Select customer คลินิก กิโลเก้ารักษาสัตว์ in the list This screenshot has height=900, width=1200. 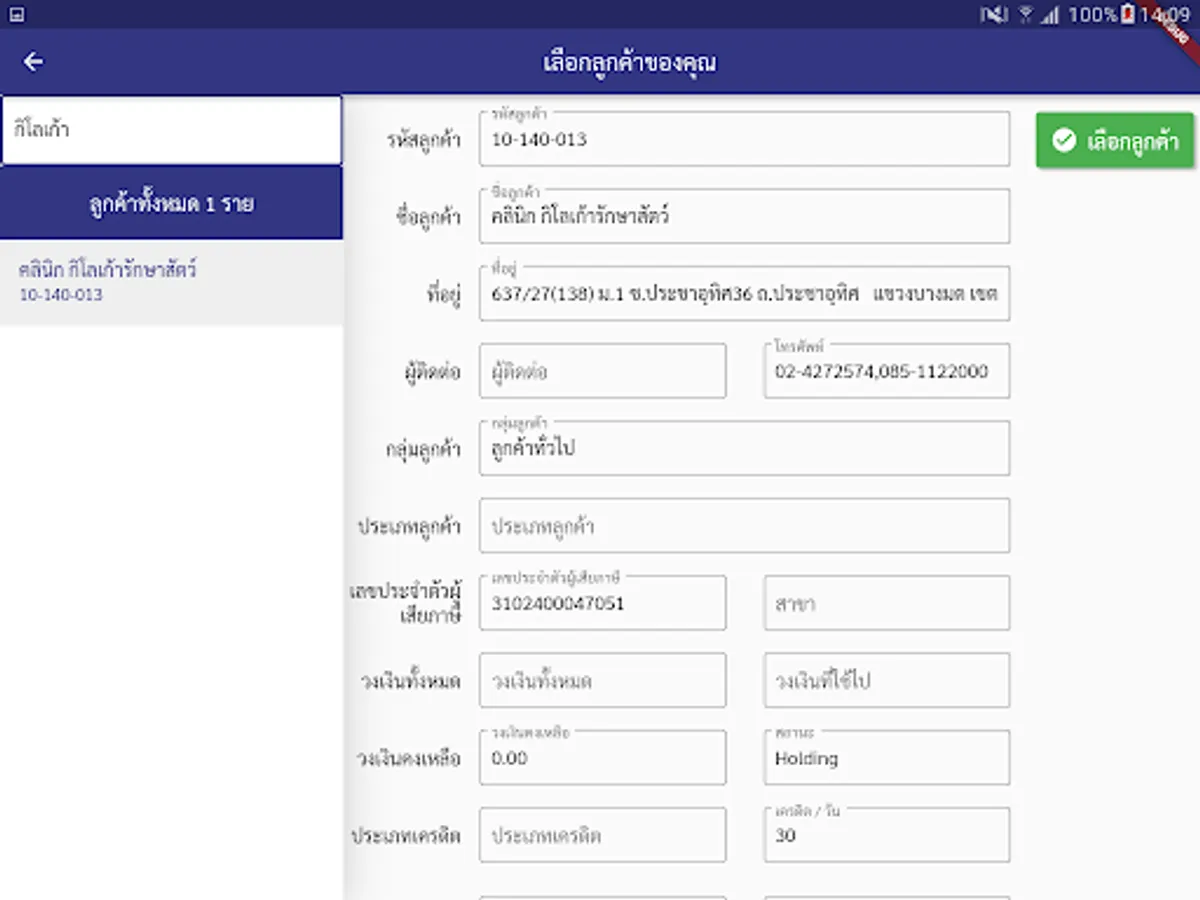pos(171,282)
